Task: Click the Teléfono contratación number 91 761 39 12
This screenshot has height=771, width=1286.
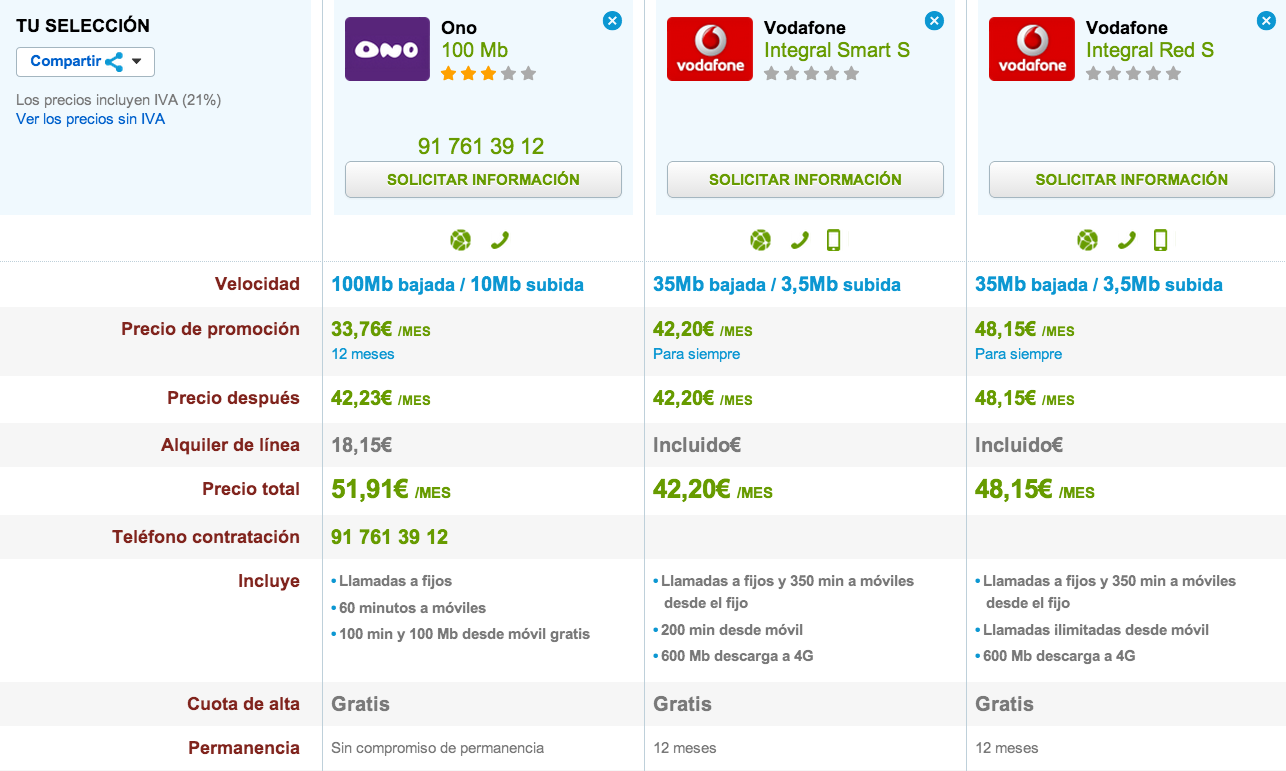Action: (x=389, y=537)
